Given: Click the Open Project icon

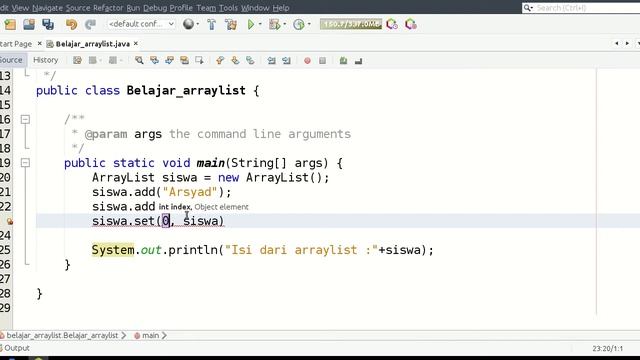Looking at the screenshot, I should click(x=29, y=24).
